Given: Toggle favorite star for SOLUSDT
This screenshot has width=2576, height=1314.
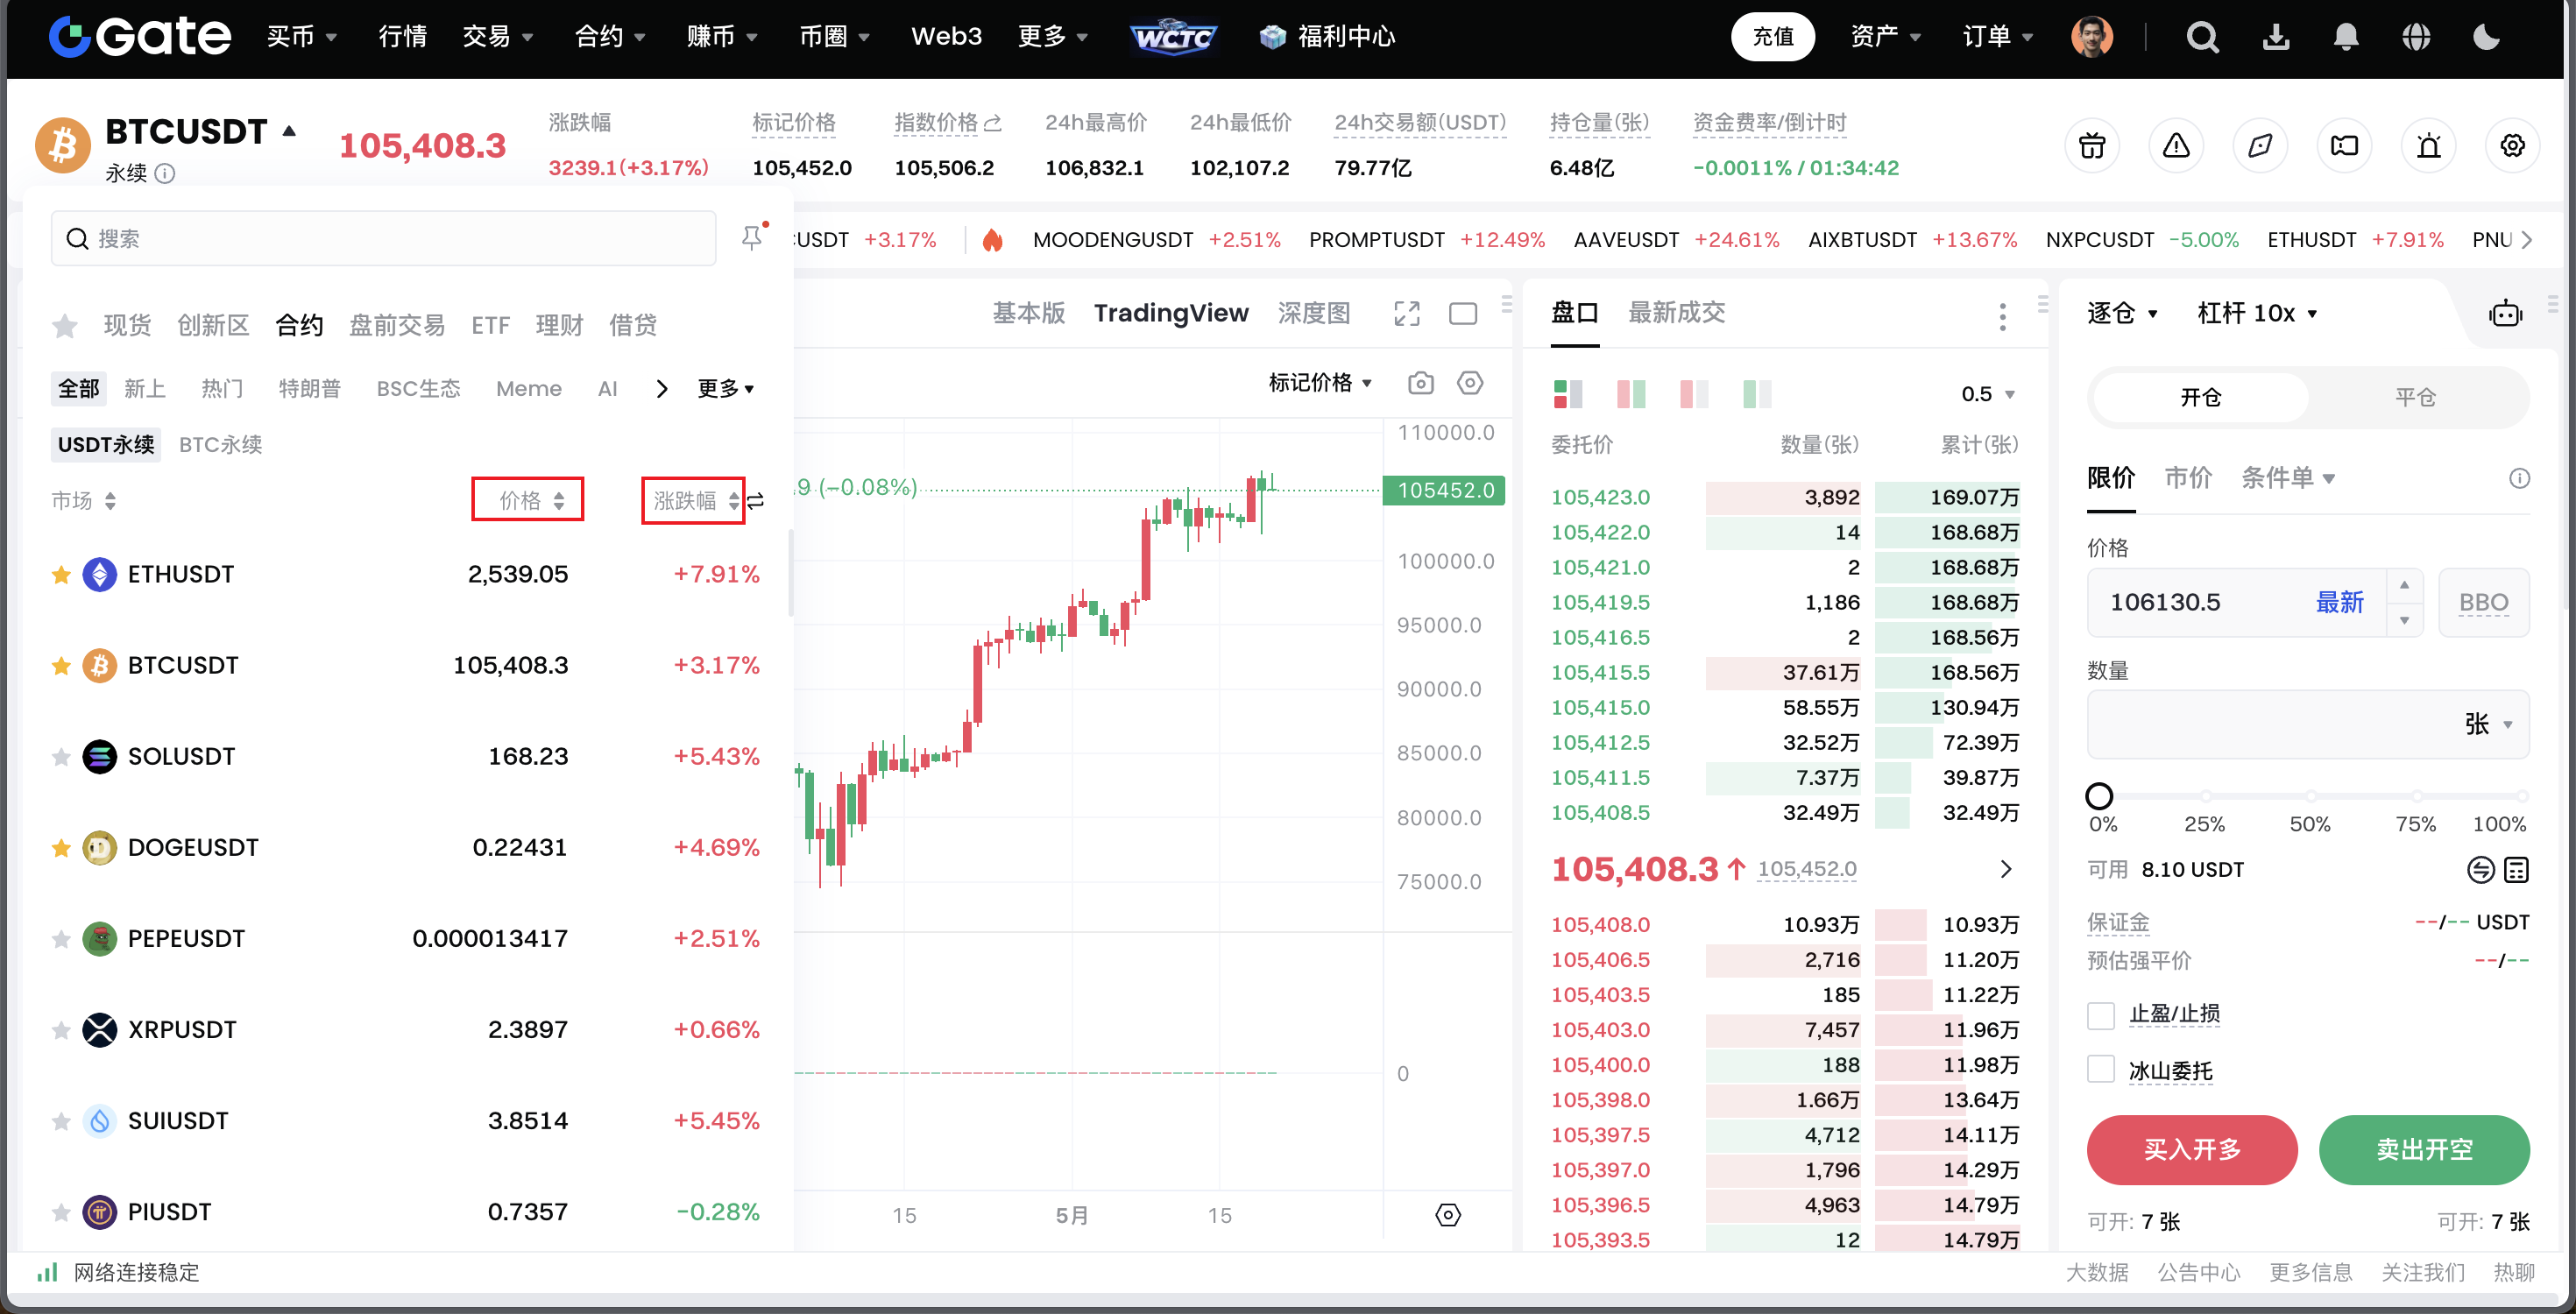Looking at the screenshot, I should 61,757.
